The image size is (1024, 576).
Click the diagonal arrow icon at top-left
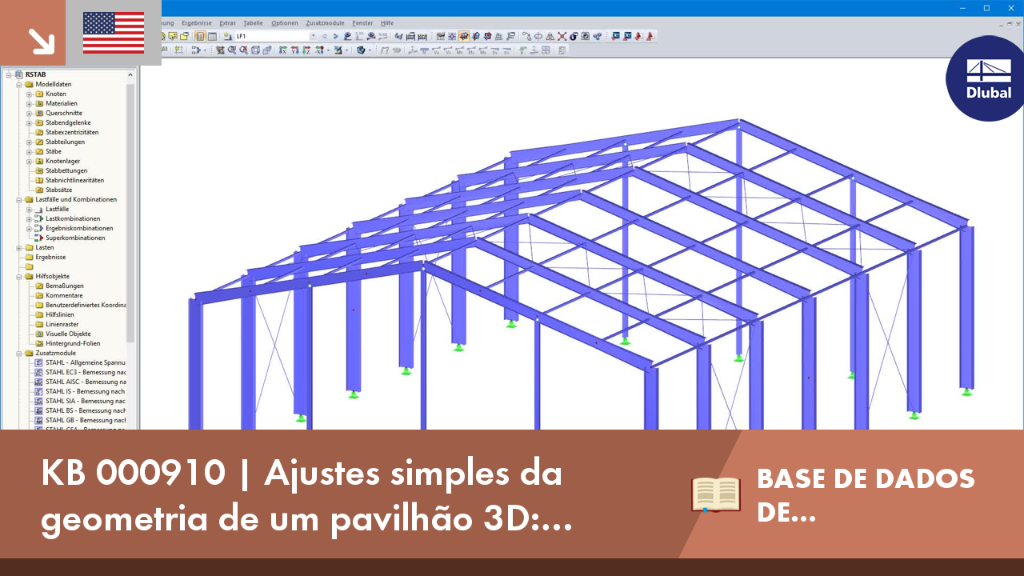point(42,41)
